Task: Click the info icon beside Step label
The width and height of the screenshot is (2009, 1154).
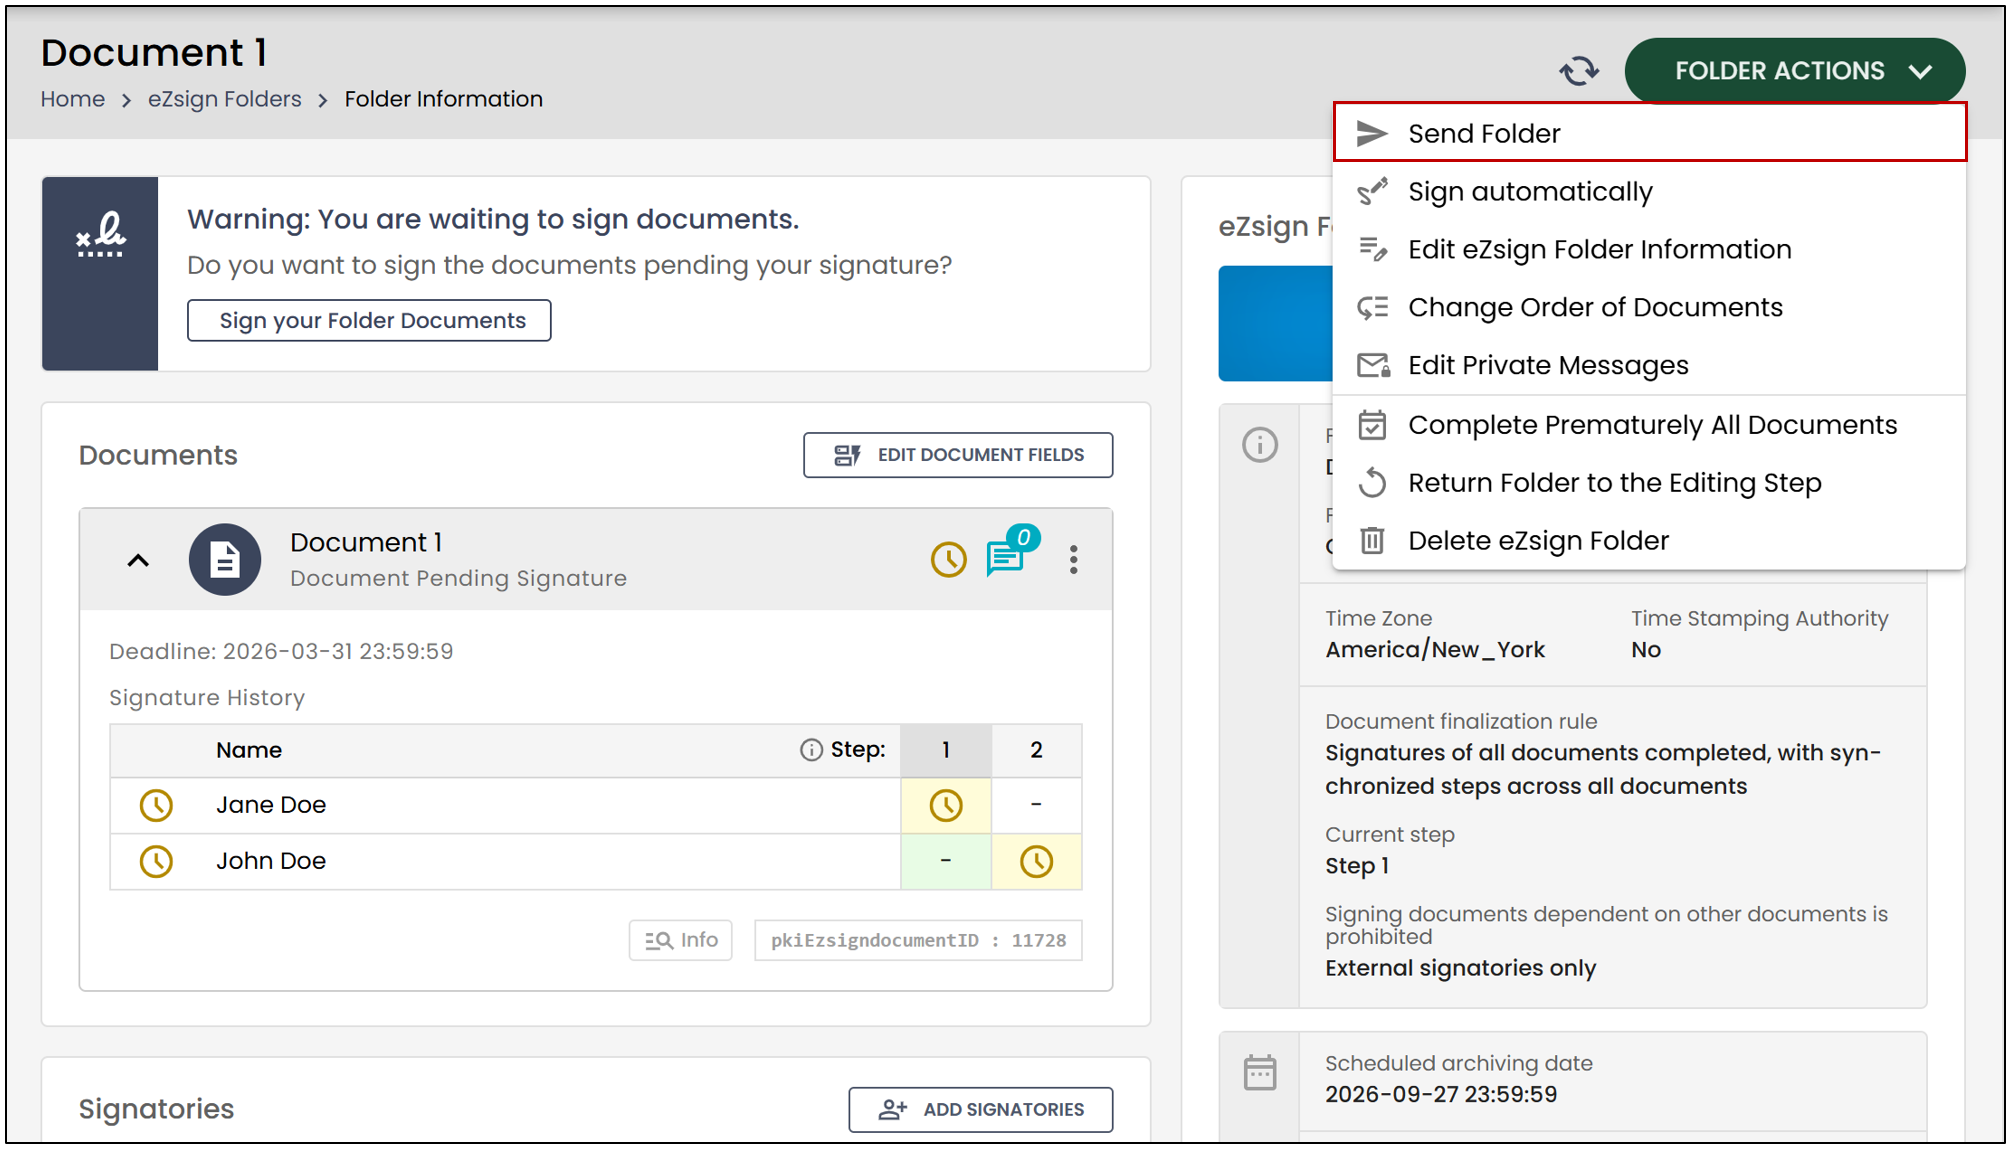Action: (x=811, y=750)
